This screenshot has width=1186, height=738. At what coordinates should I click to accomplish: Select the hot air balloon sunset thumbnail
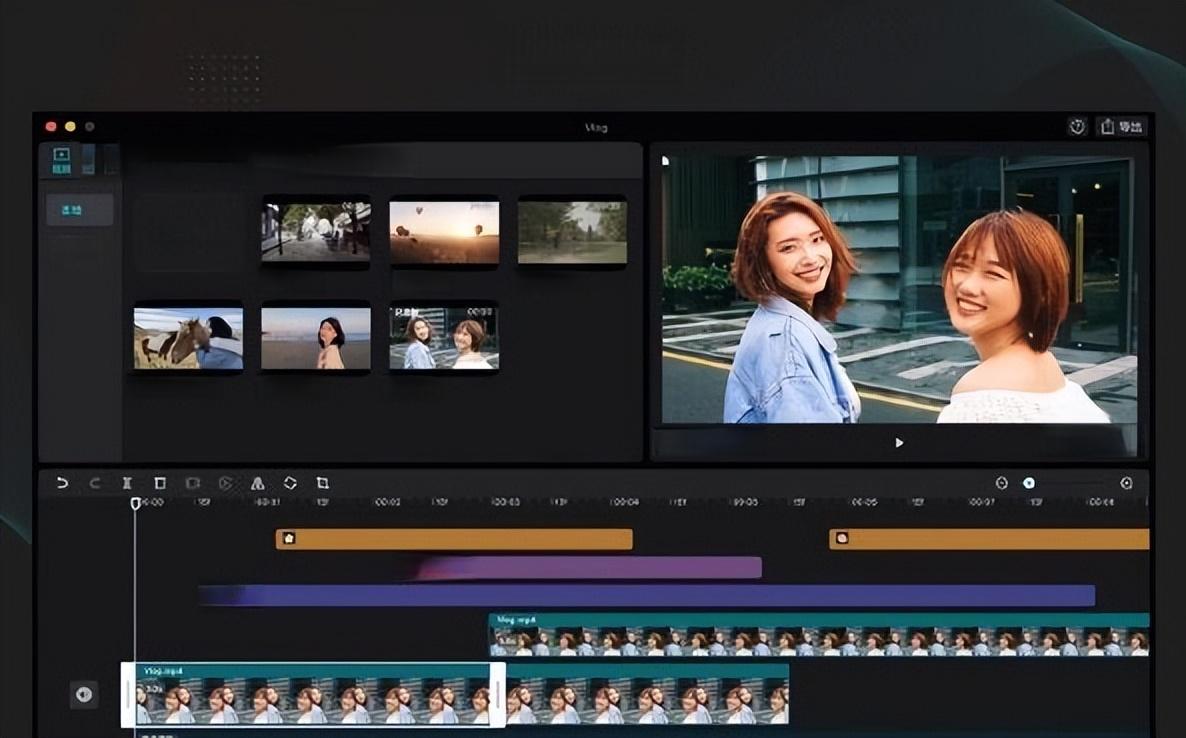click(444, 232)
